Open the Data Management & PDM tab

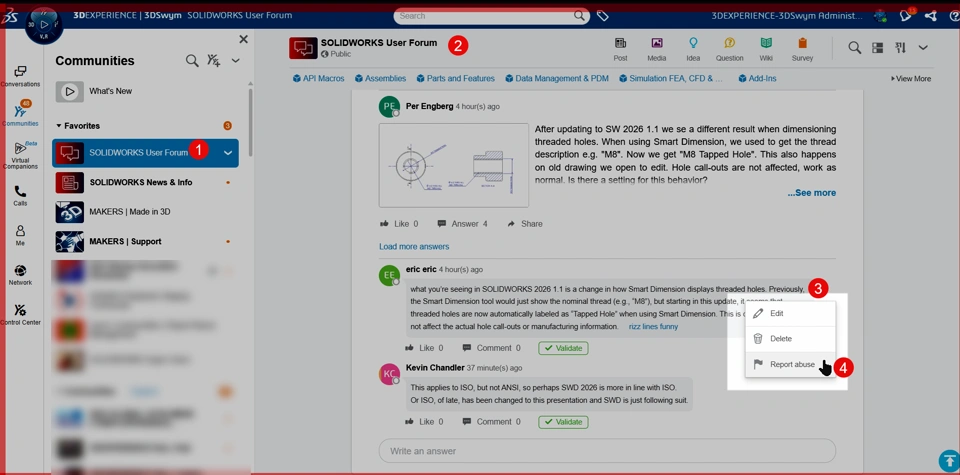(x=557, y=78)
